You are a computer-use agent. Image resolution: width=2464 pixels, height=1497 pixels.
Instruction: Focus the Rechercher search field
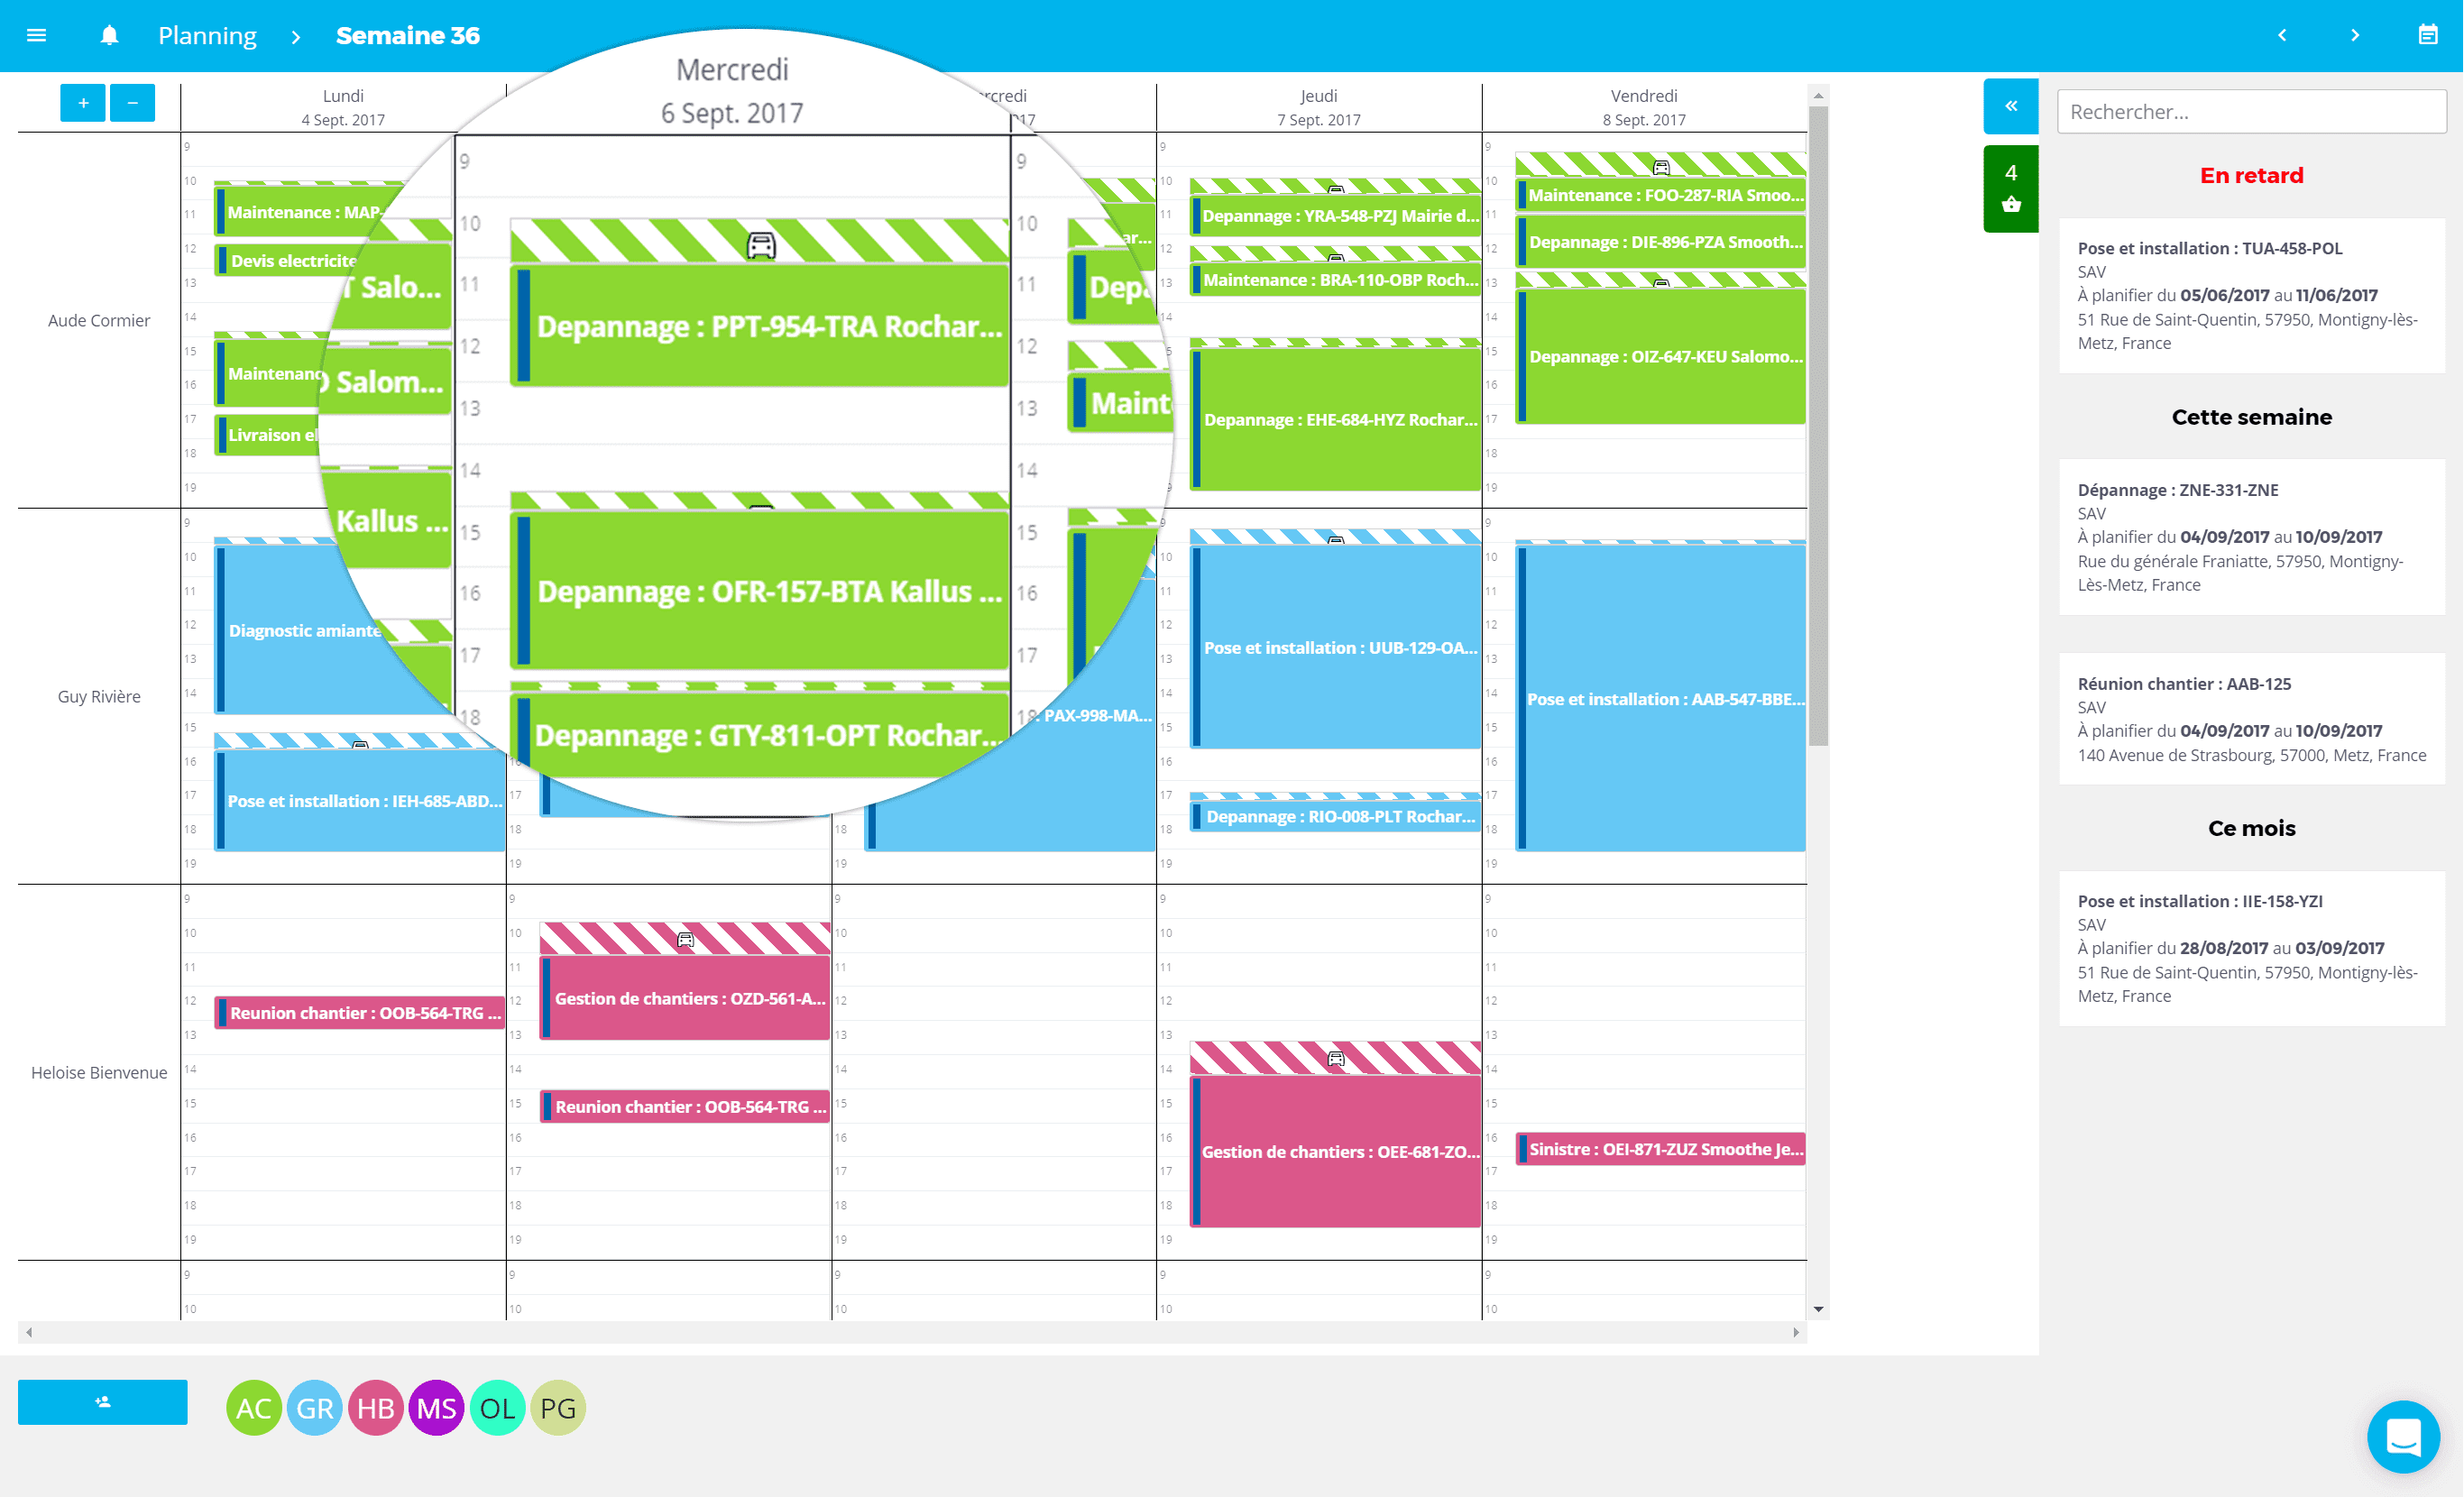2251,112
